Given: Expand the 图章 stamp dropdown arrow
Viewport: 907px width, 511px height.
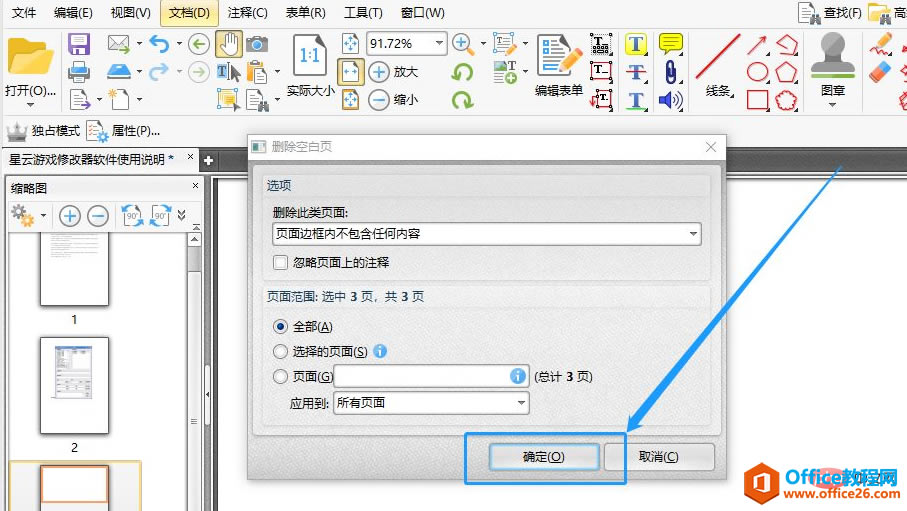Looking at the screenshot, I should tap(832, 105).
